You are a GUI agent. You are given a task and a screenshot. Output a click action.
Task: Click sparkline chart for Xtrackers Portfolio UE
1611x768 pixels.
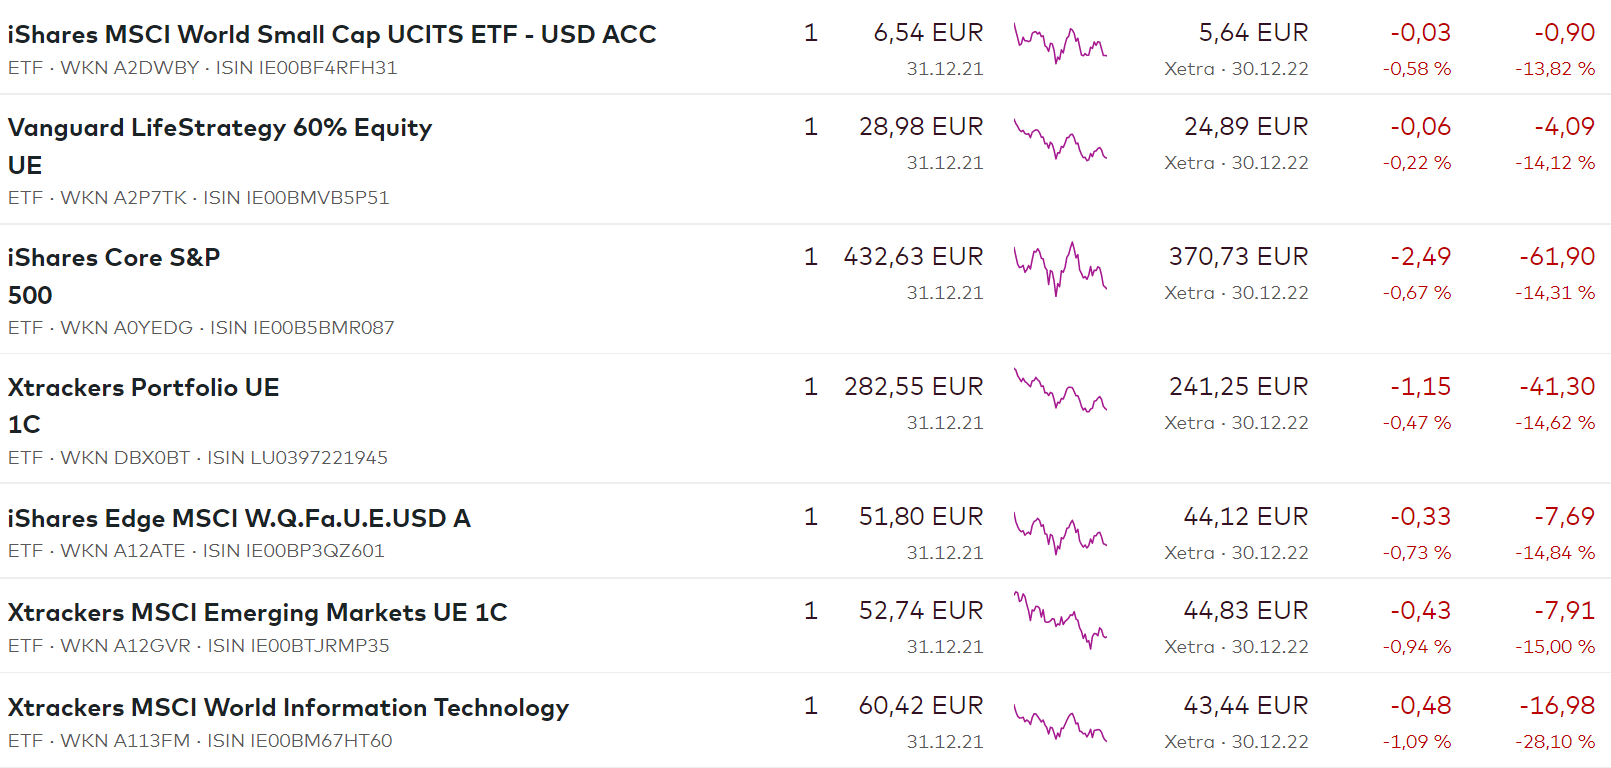click(x=1060, y=391)
